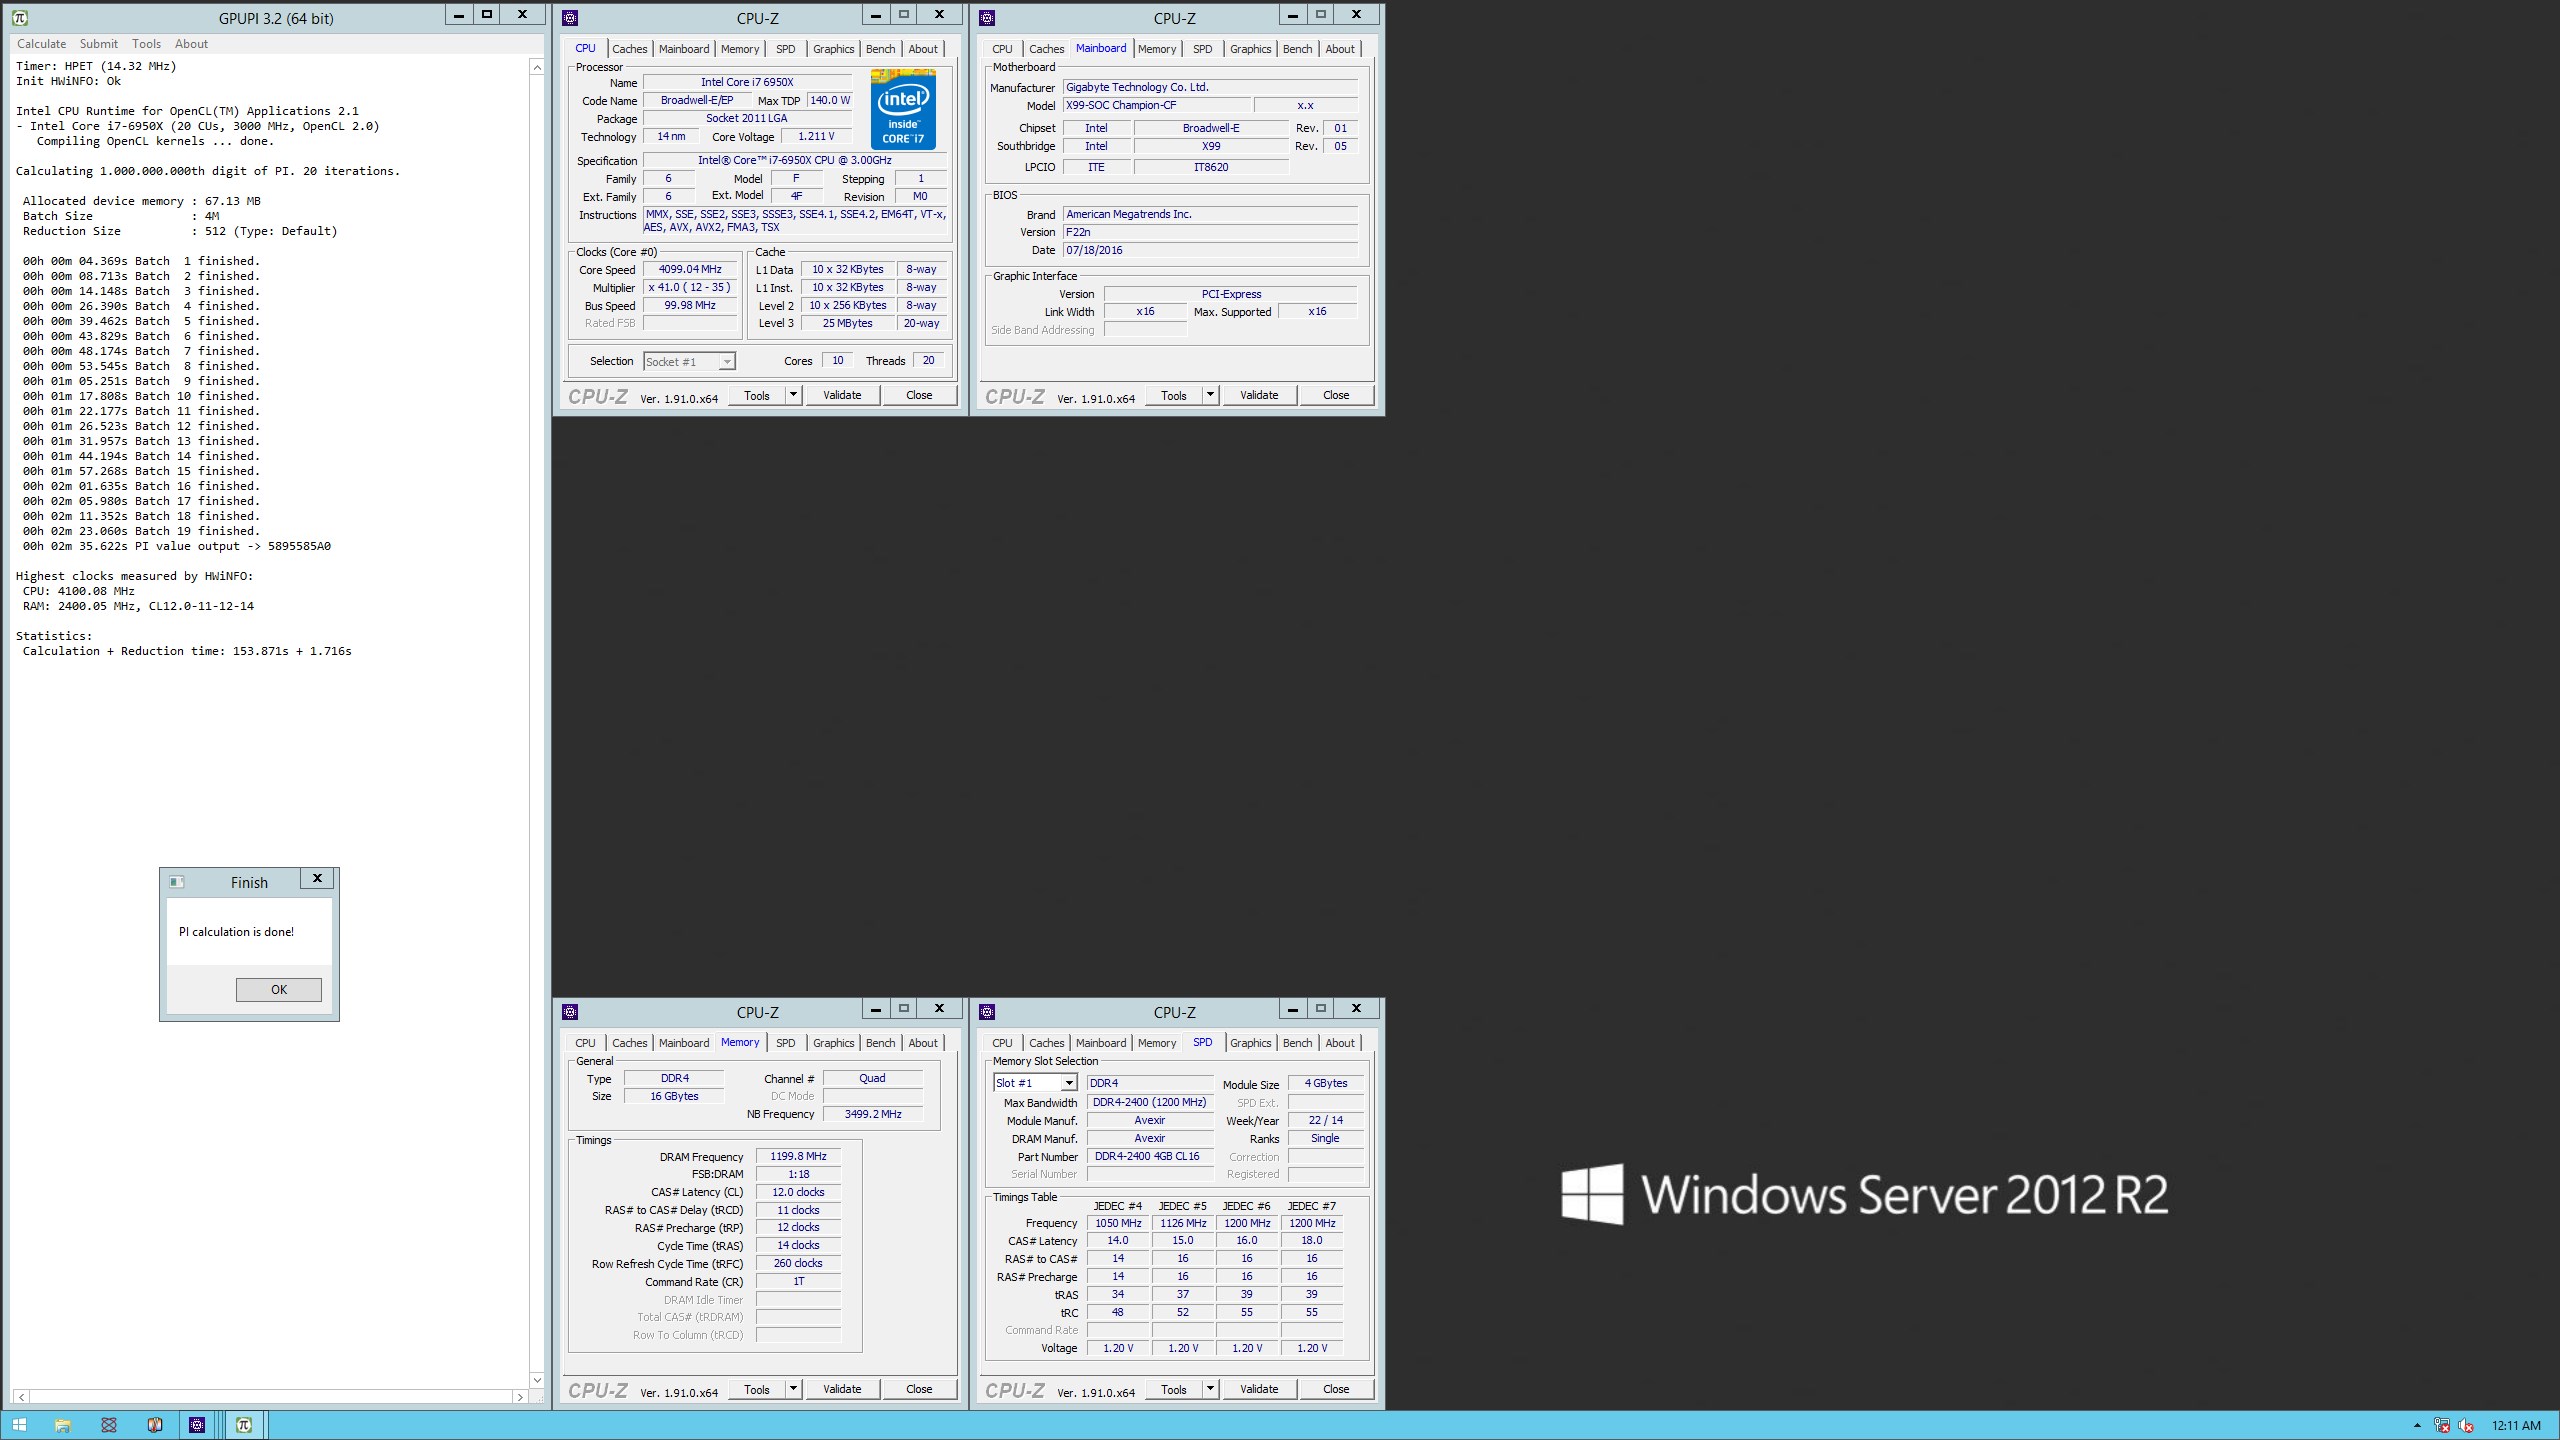
Task: Close the Finish dialog with the X
Action: (x=317, y=878)
